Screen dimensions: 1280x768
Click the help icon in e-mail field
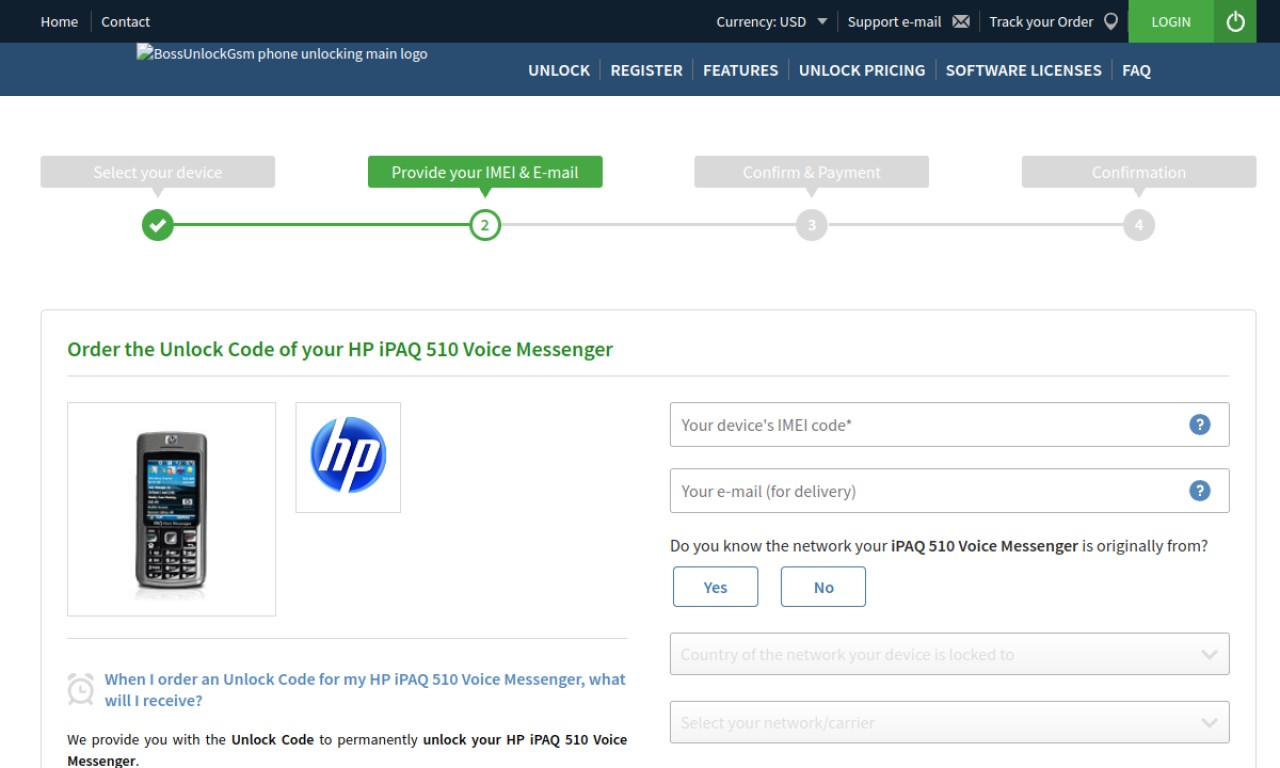(x=1200, y=490)
